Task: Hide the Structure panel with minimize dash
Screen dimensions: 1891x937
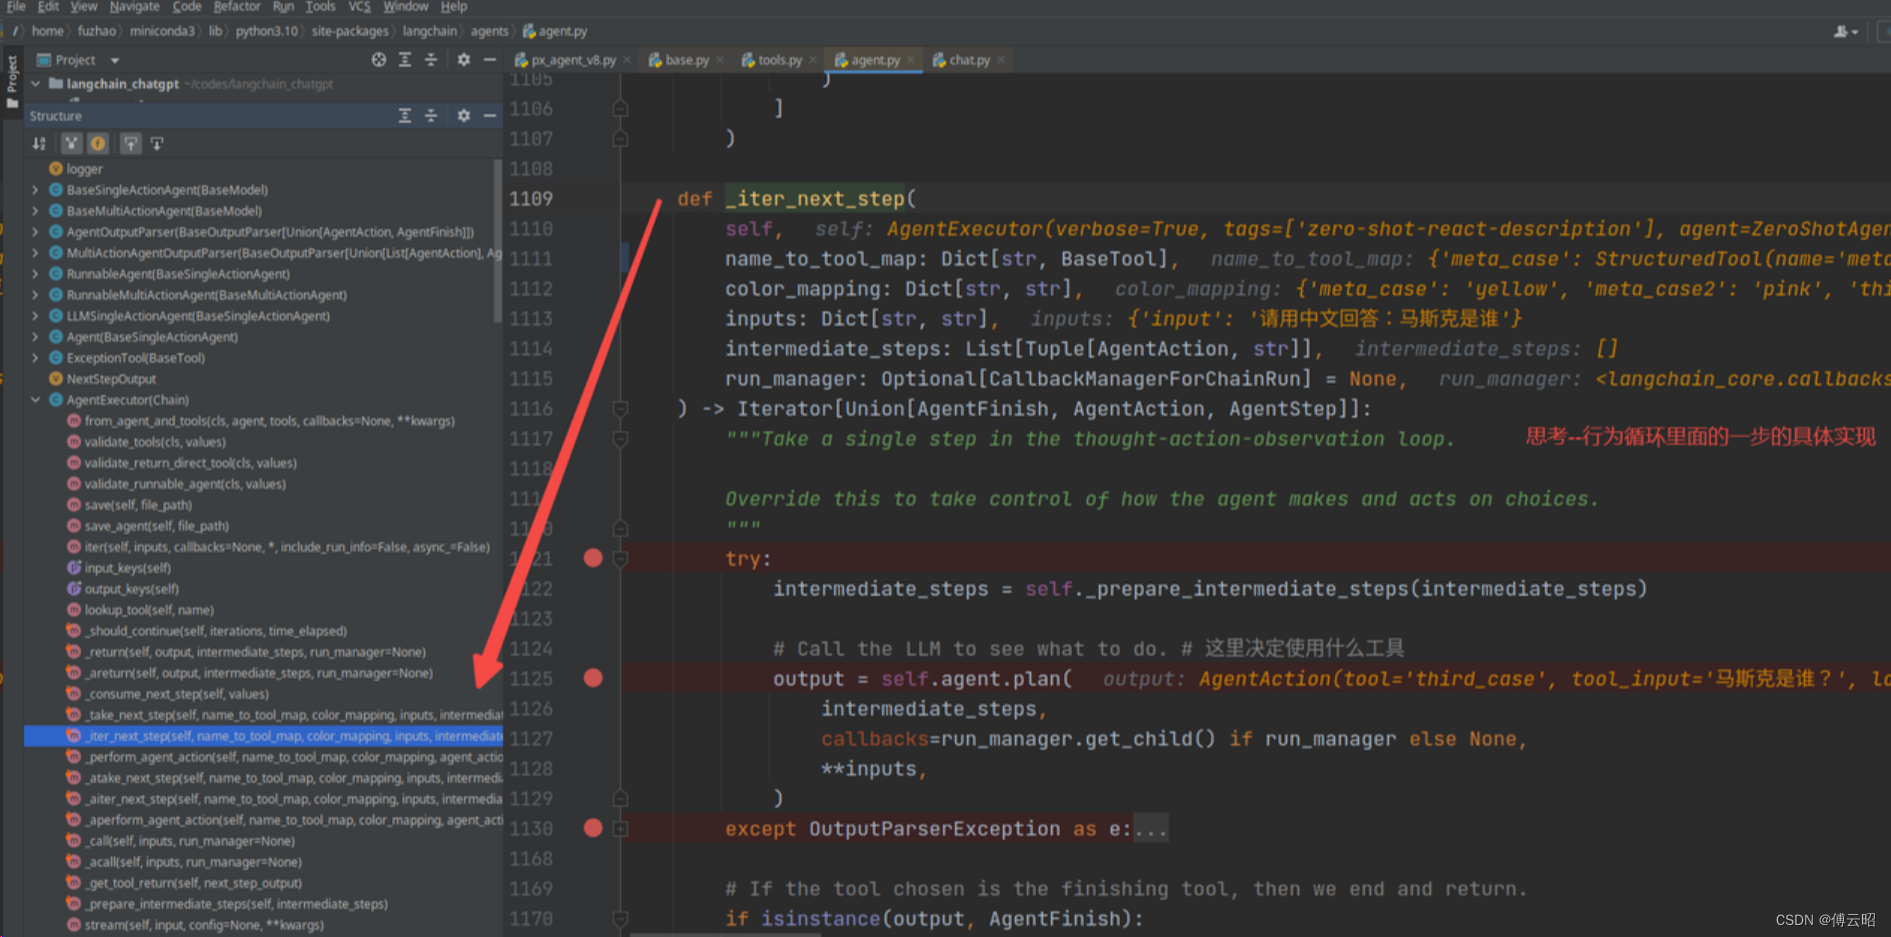Action: (490, 116)
